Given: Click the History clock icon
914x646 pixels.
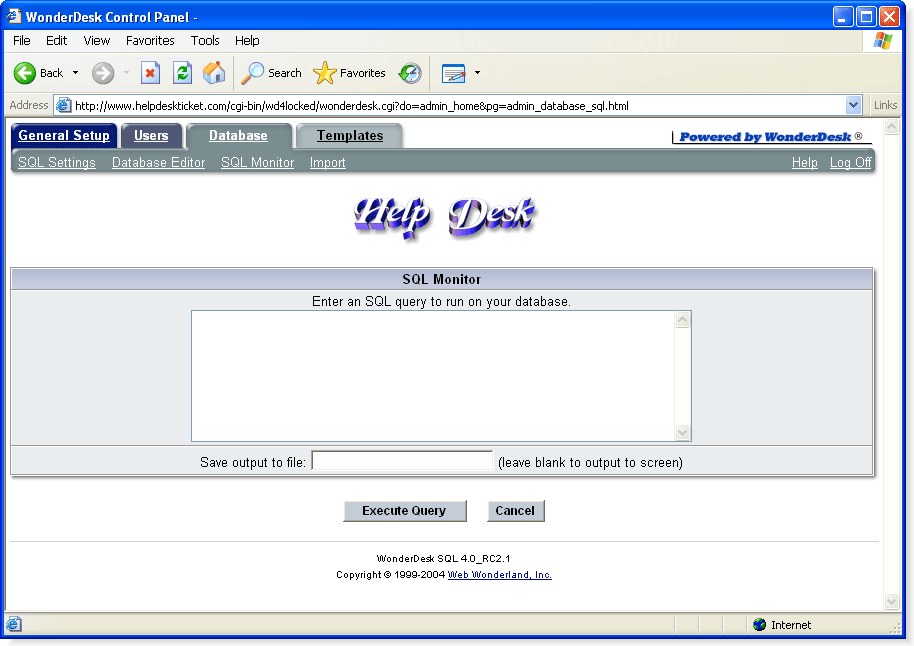Looking at the screenshot, I should 410,73.
